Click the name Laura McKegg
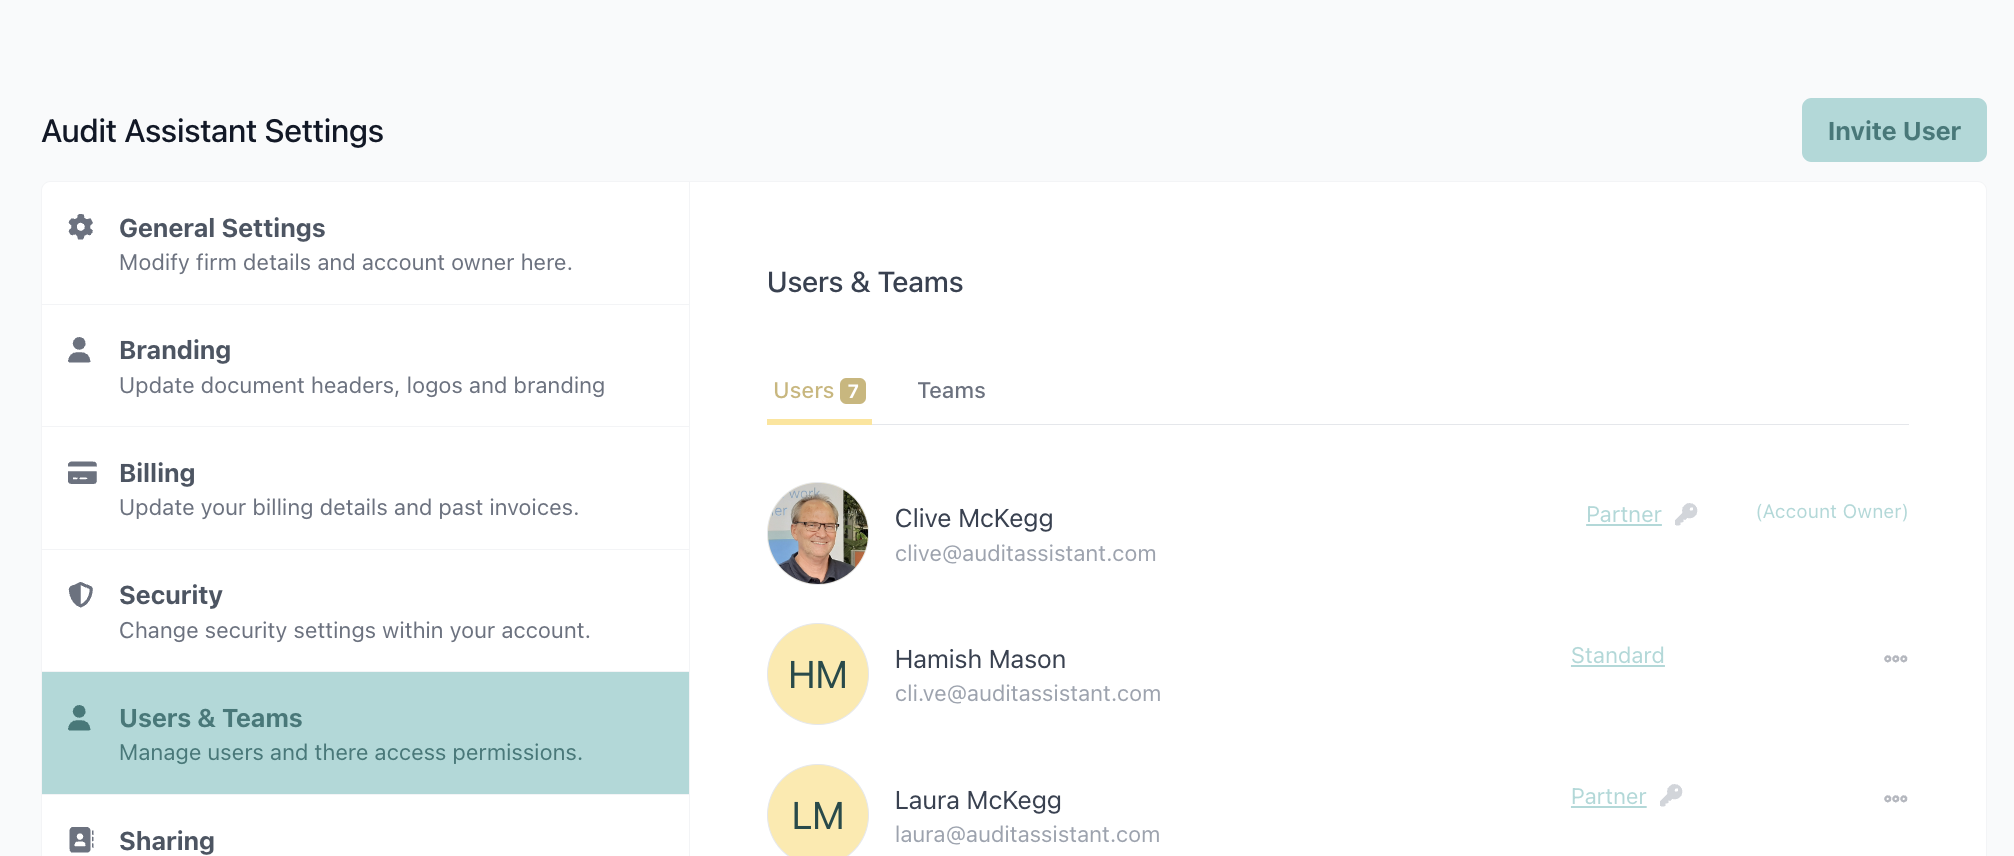The width and height of the screenshot is (2014, 856). (x=978, y=800)
